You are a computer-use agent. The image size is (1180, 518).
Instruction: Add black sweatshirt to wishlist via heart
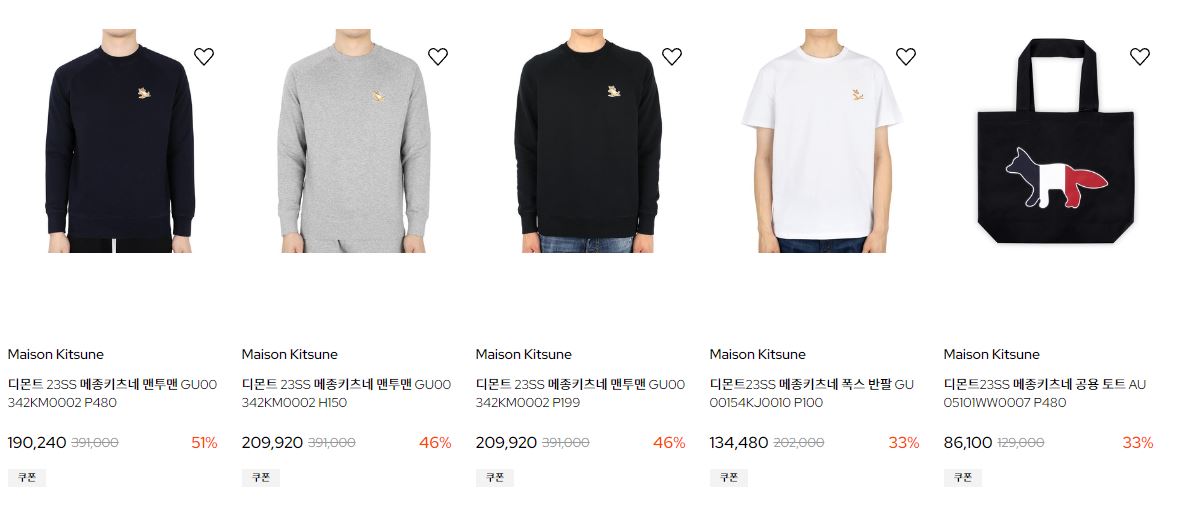click(672, 56)
